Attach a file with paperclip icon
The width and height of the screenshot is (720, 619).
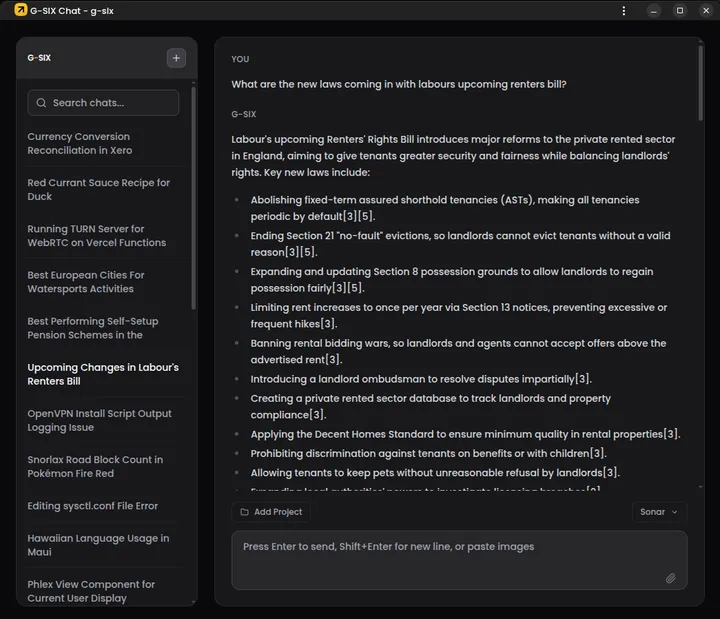[x=670, y=578]
